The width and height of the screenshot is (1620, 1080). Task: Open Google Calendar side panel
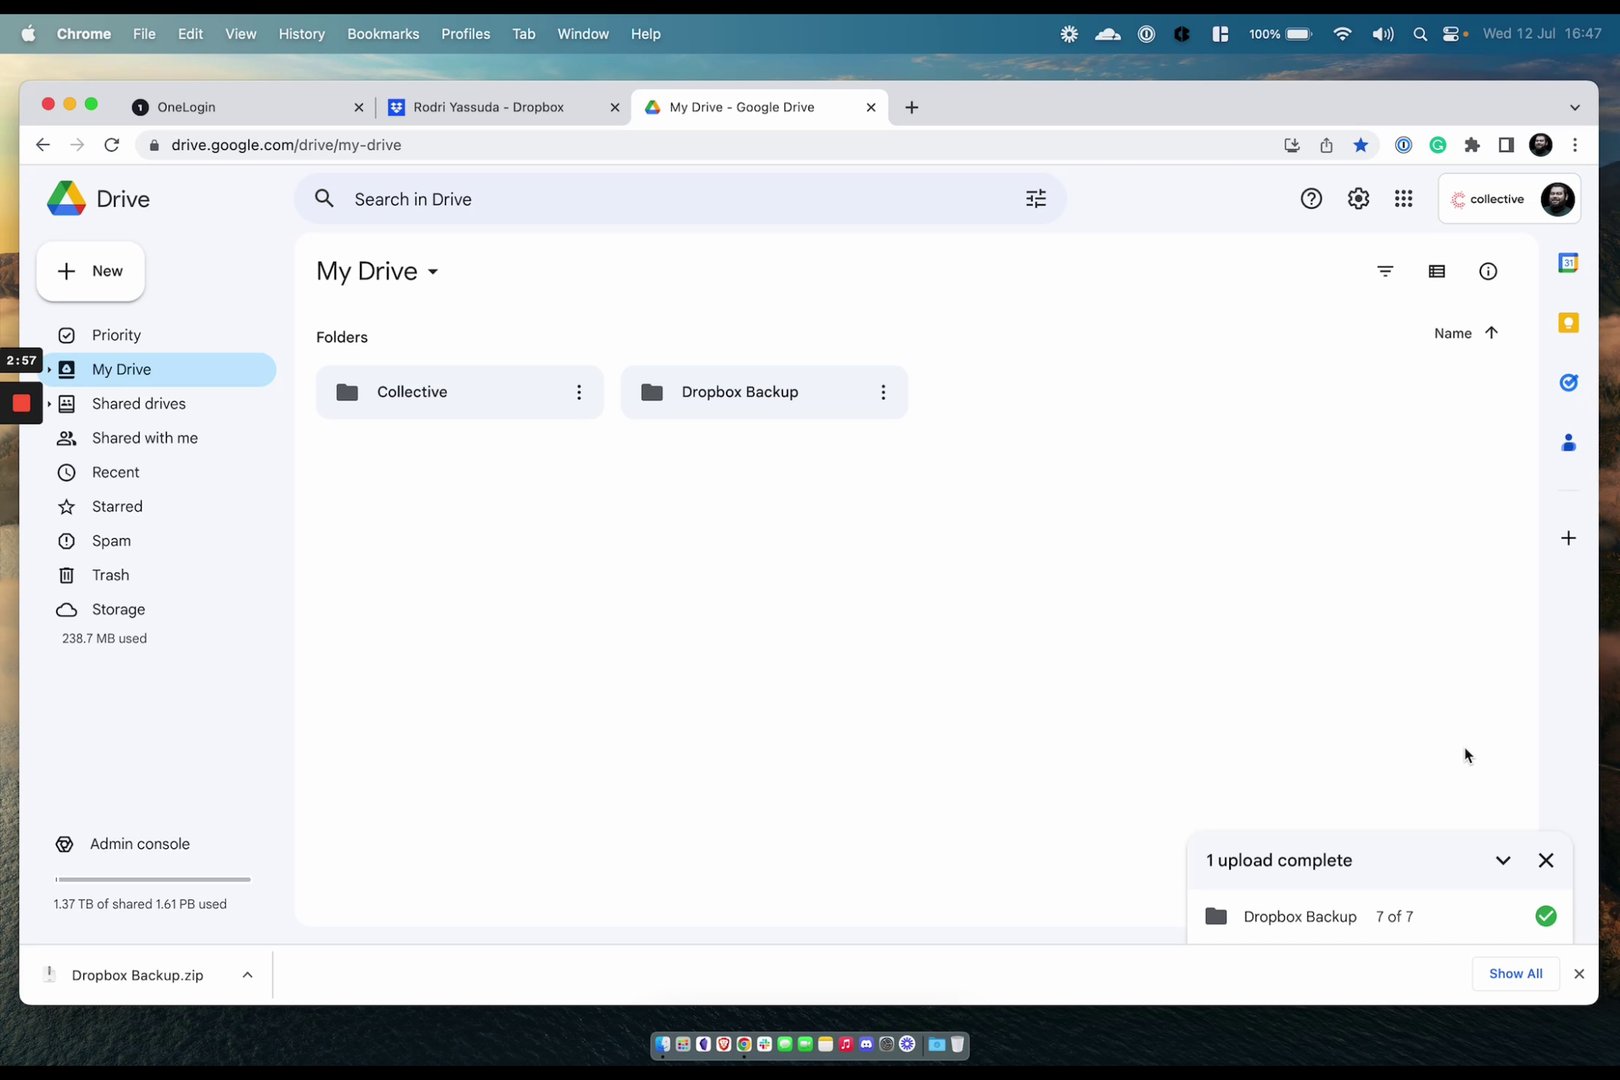pos(1568,263)
